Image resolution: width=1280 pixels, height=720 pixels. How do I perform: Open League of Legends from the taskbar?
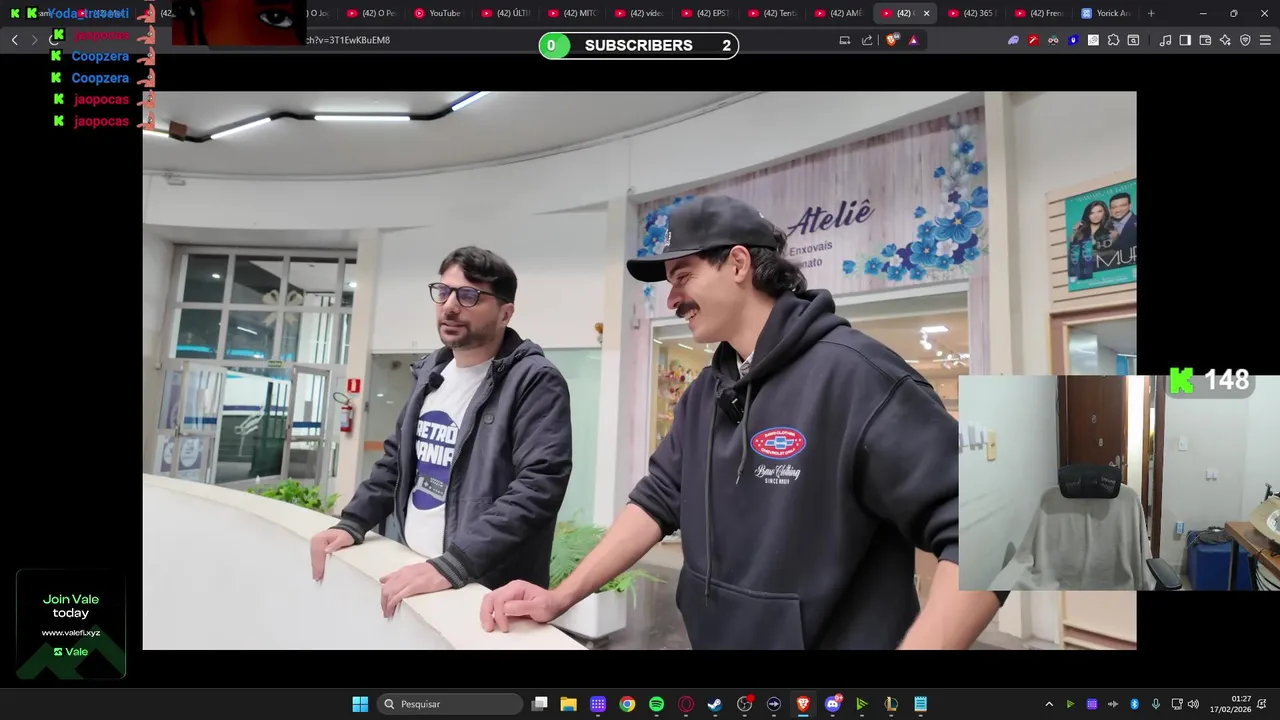[891, 704]
